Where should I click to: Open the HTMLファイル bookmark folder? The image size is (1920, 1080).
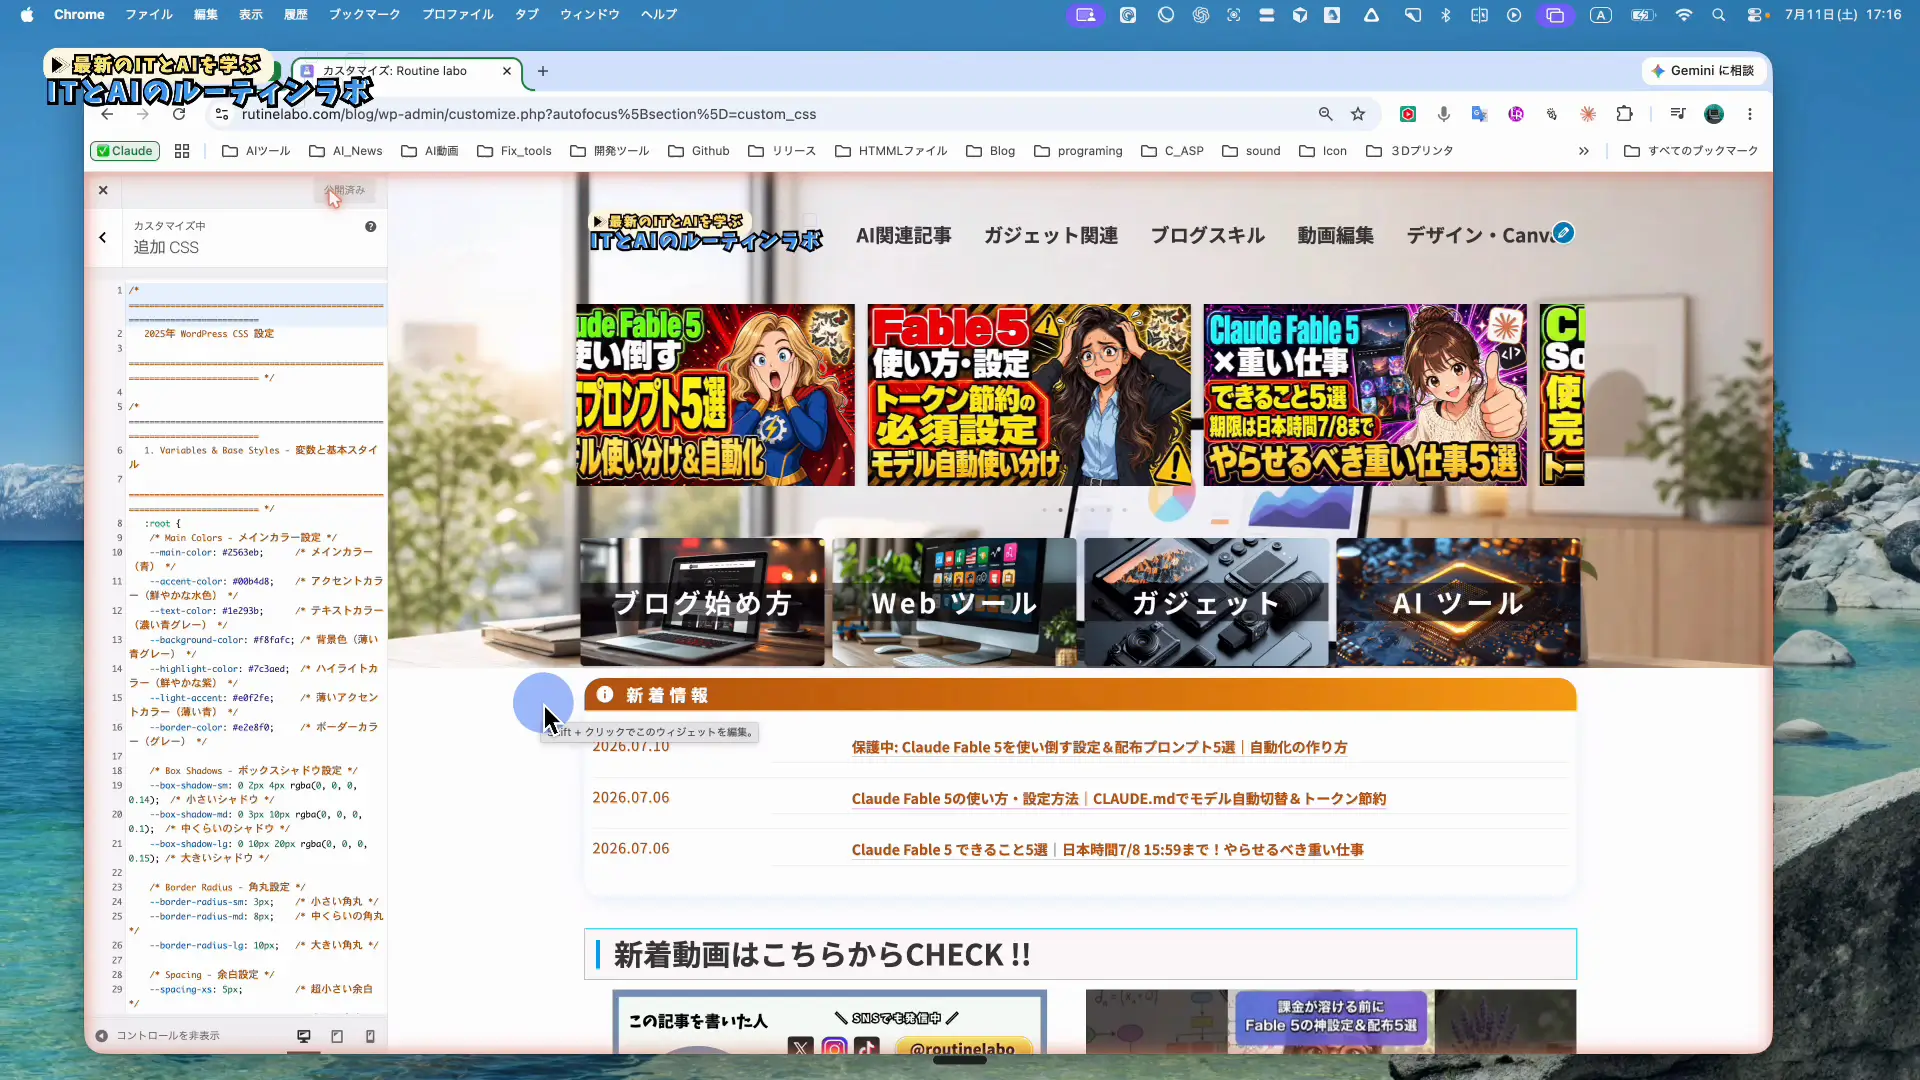pos(891,151)
